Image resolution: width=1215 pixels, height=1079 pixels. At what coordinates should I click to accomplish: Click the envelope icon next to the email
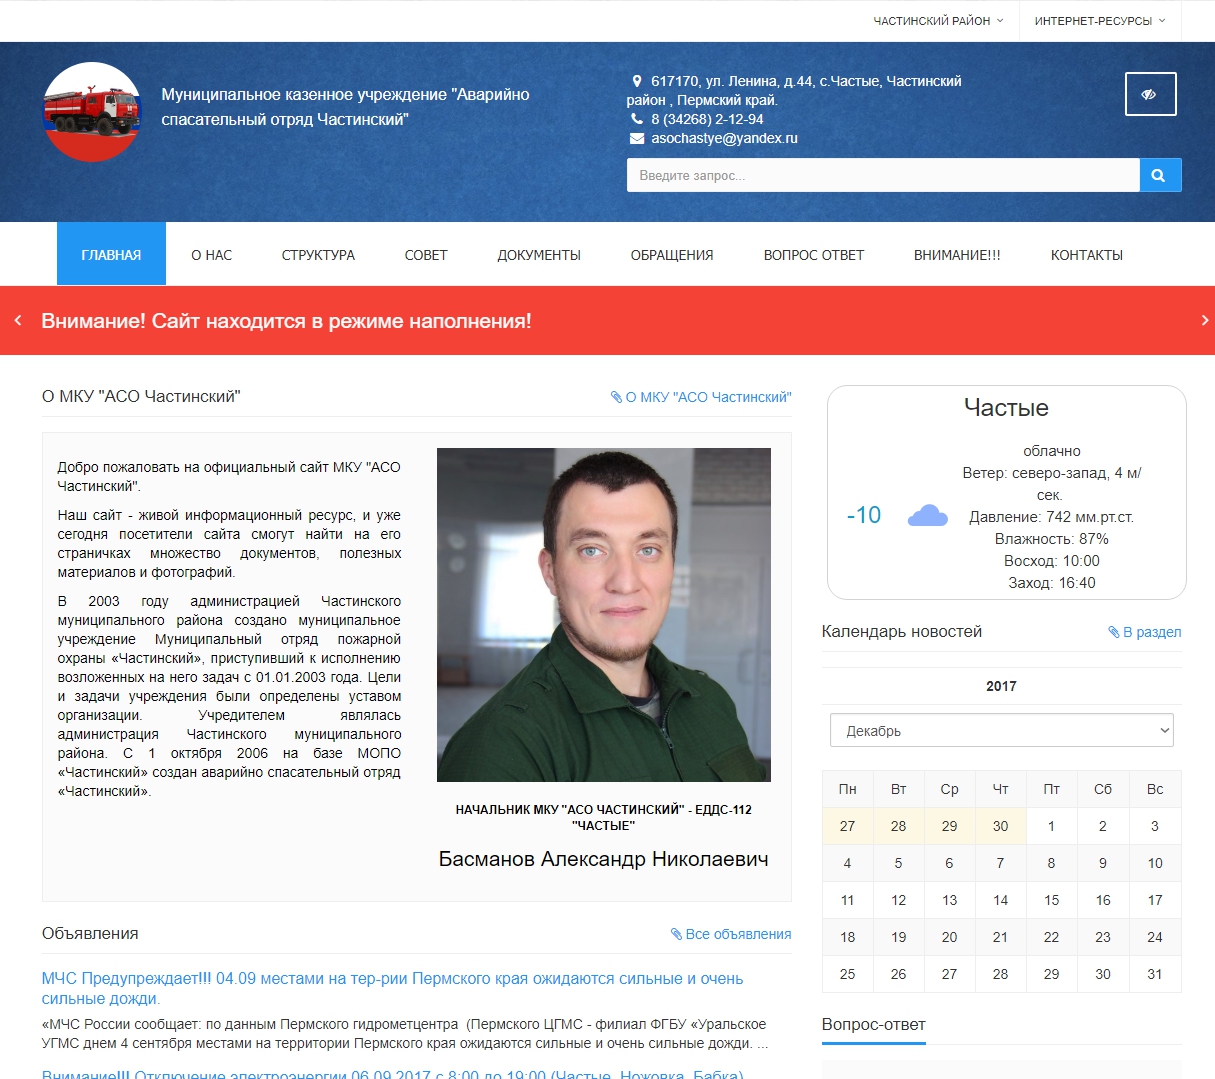pos(636,139)
